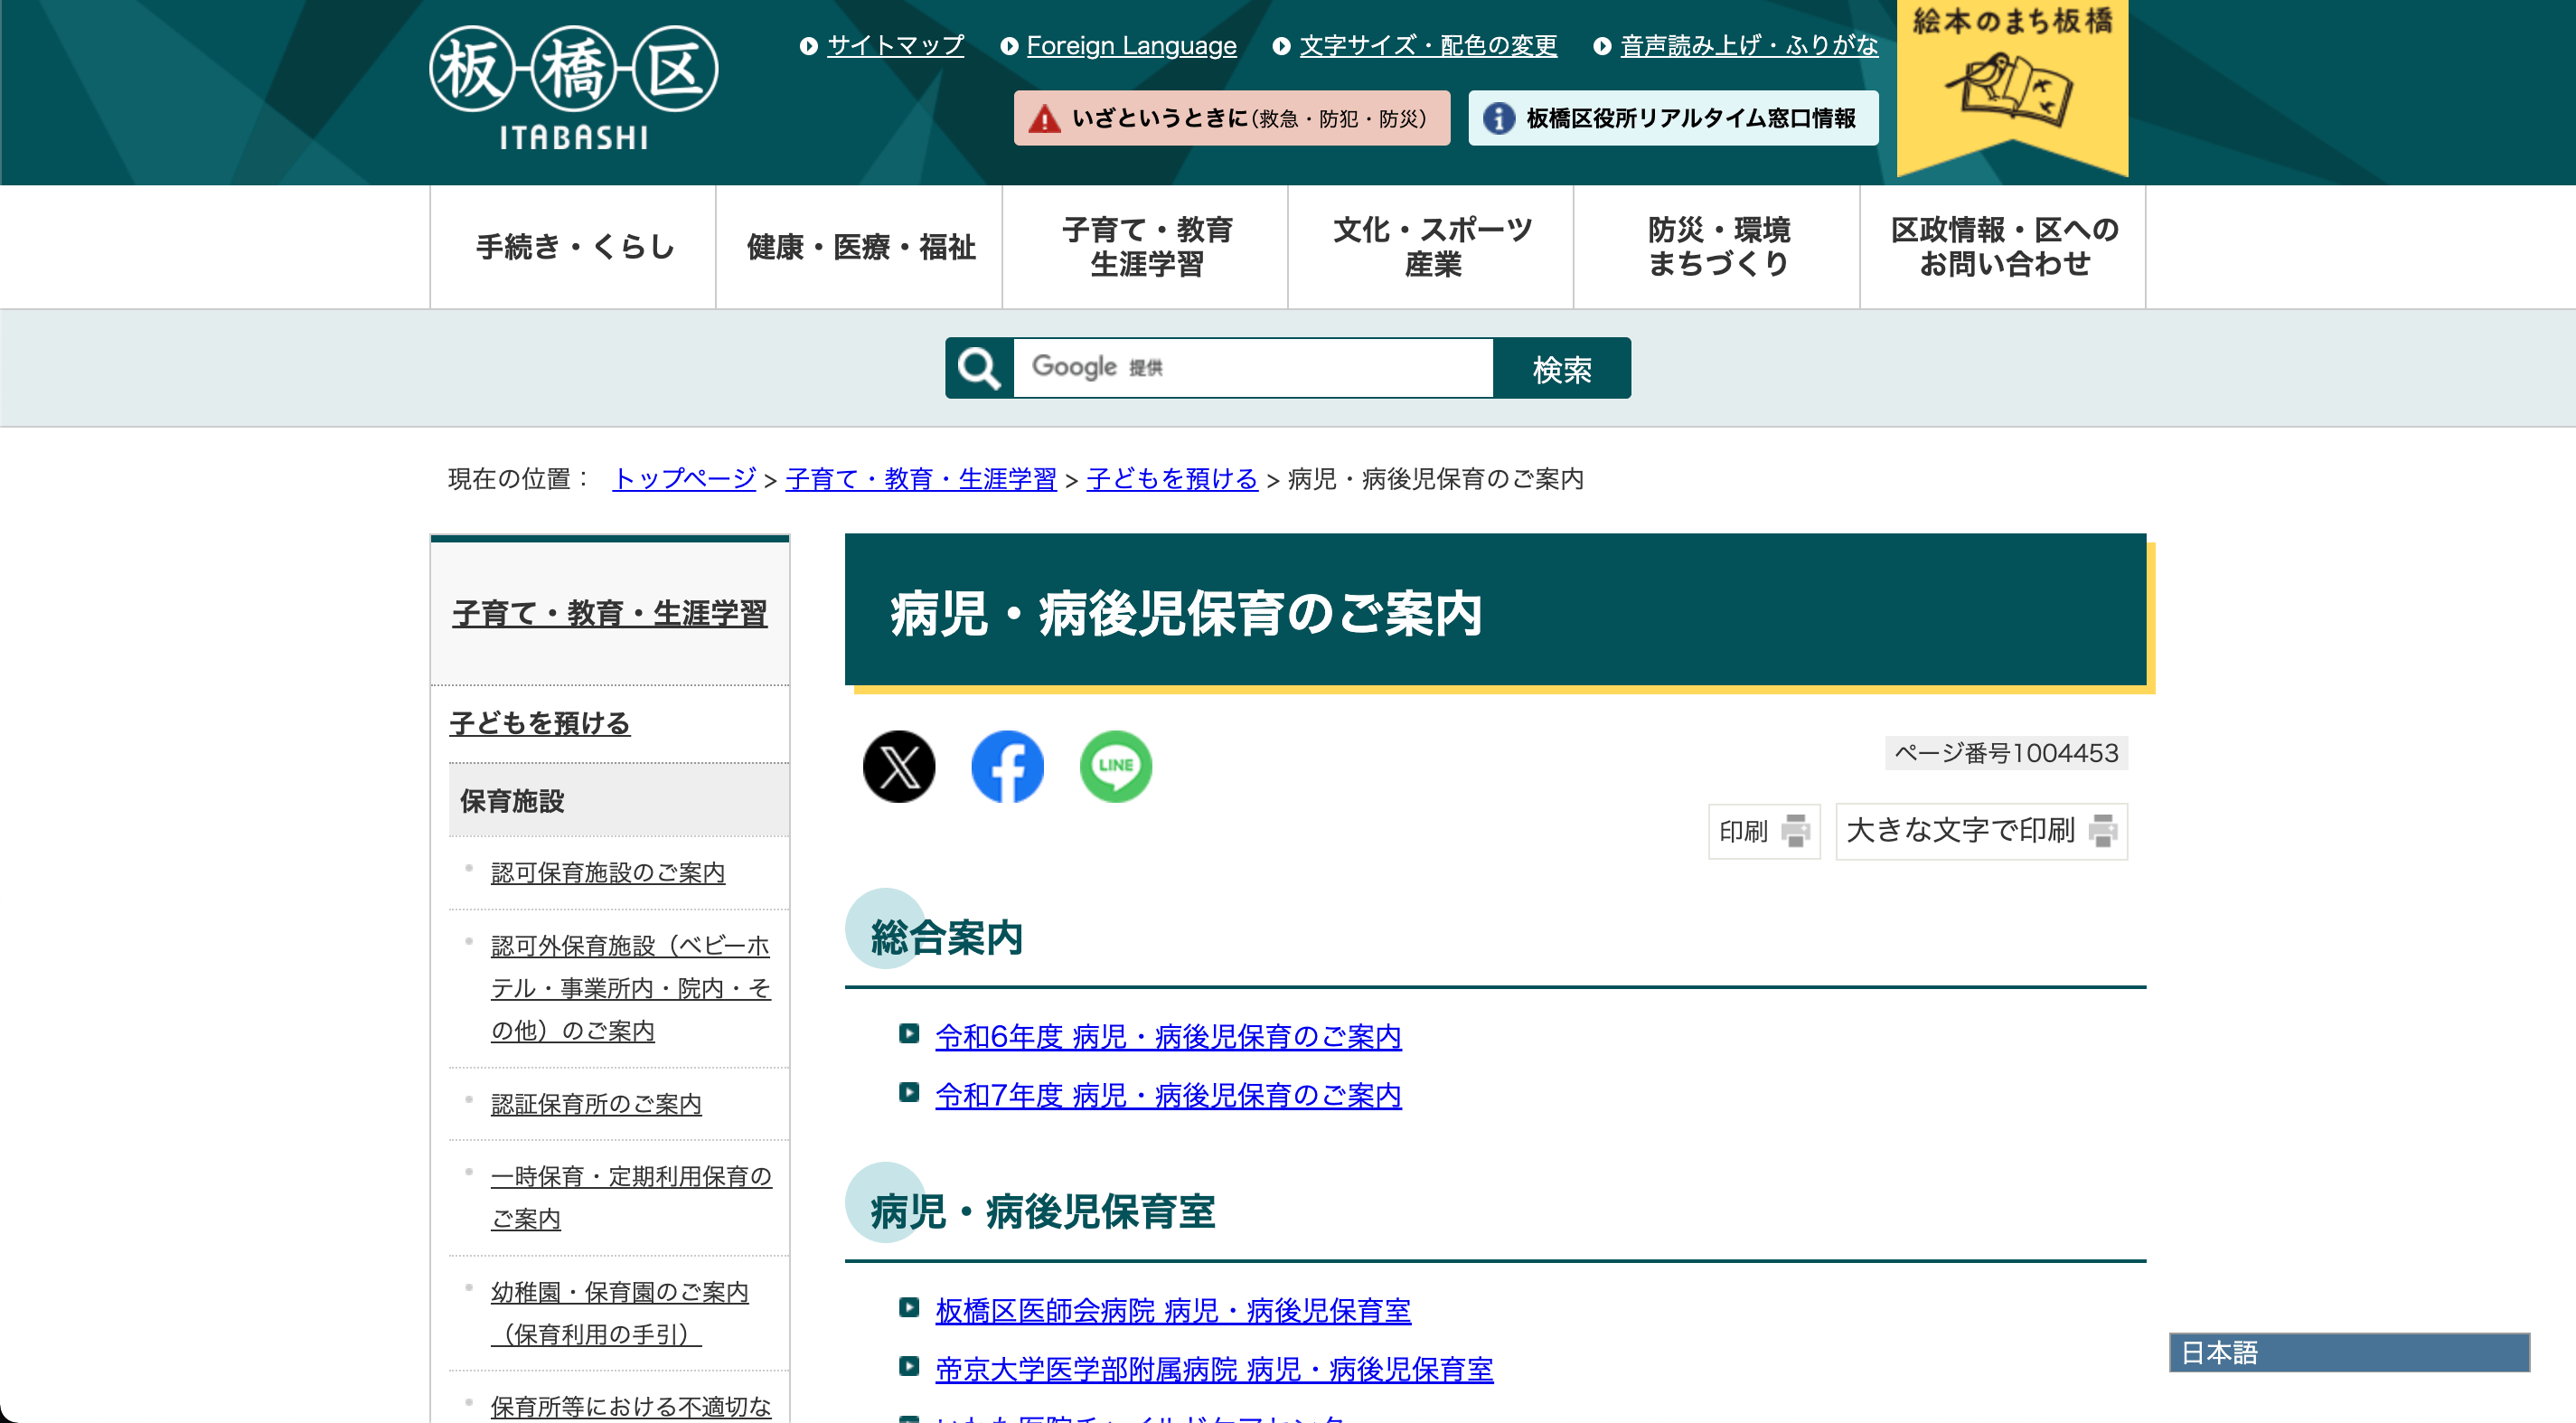
Task: Open 子どもを預ける breadcrumb link
Action: click(1172, 479)
